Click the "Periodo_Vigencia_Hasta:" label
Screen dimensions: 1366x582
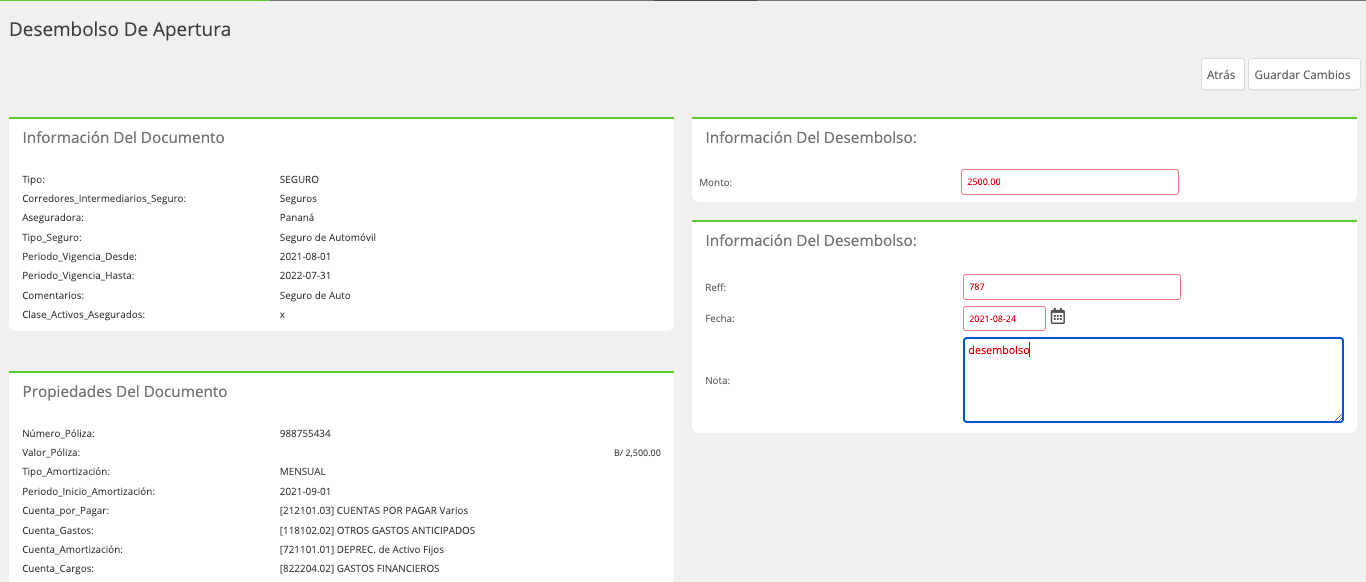[x=78, y=276]
